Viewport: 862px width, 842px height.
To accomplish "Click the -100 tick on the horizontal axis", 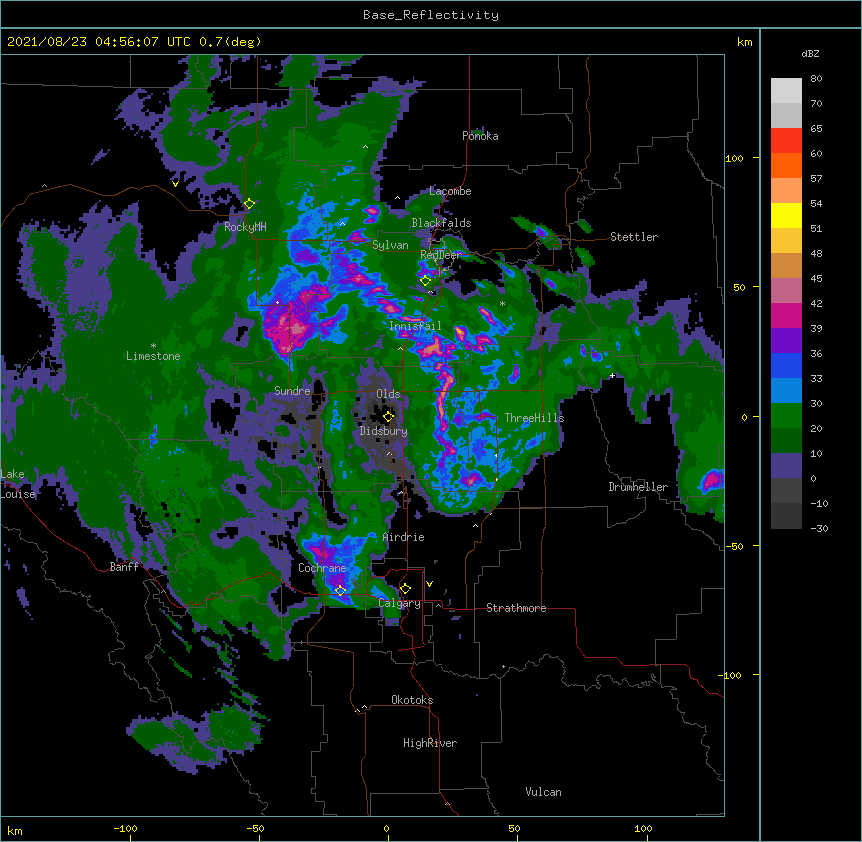I will (125, 828).
